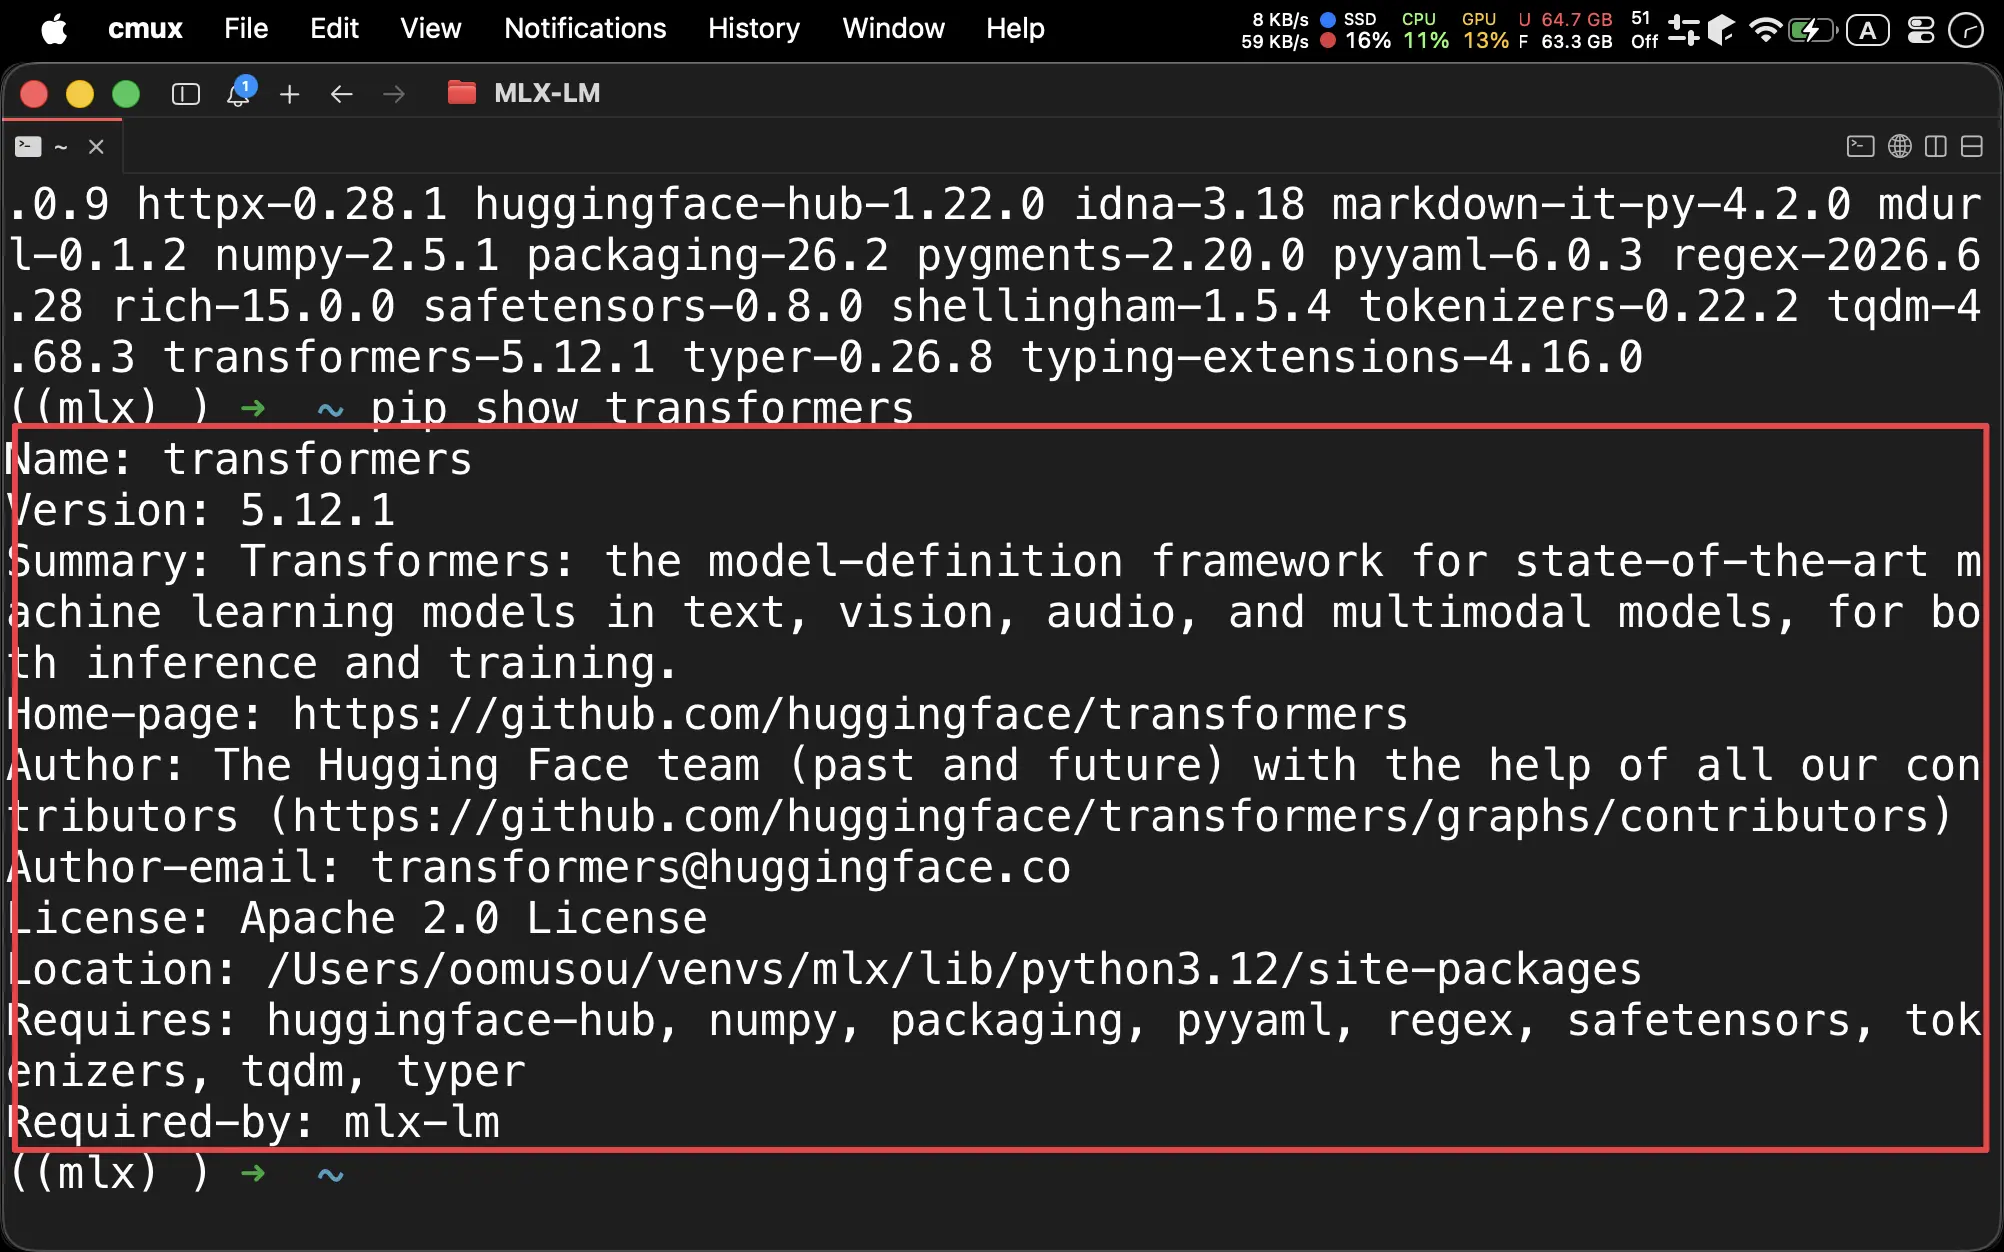Open the File menu
2004x1252 pixels.
pyautogui.click(x=246, y=29)
